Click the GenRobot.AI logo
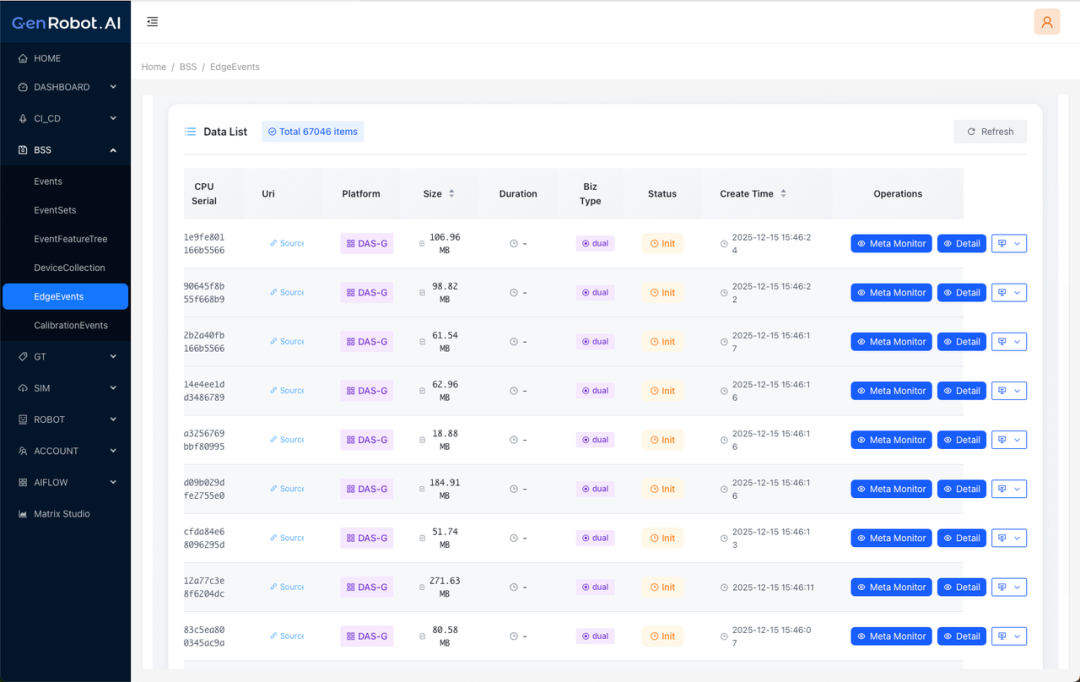Viewport: 1080px width, 682px height. pyautogui.click(x=66, y=22)
